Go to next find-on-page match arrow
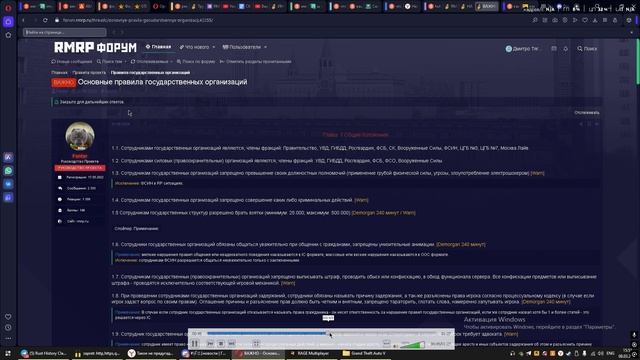Image resolution: width=640 pixels, height=360 pixels. [x=122, y=32]
